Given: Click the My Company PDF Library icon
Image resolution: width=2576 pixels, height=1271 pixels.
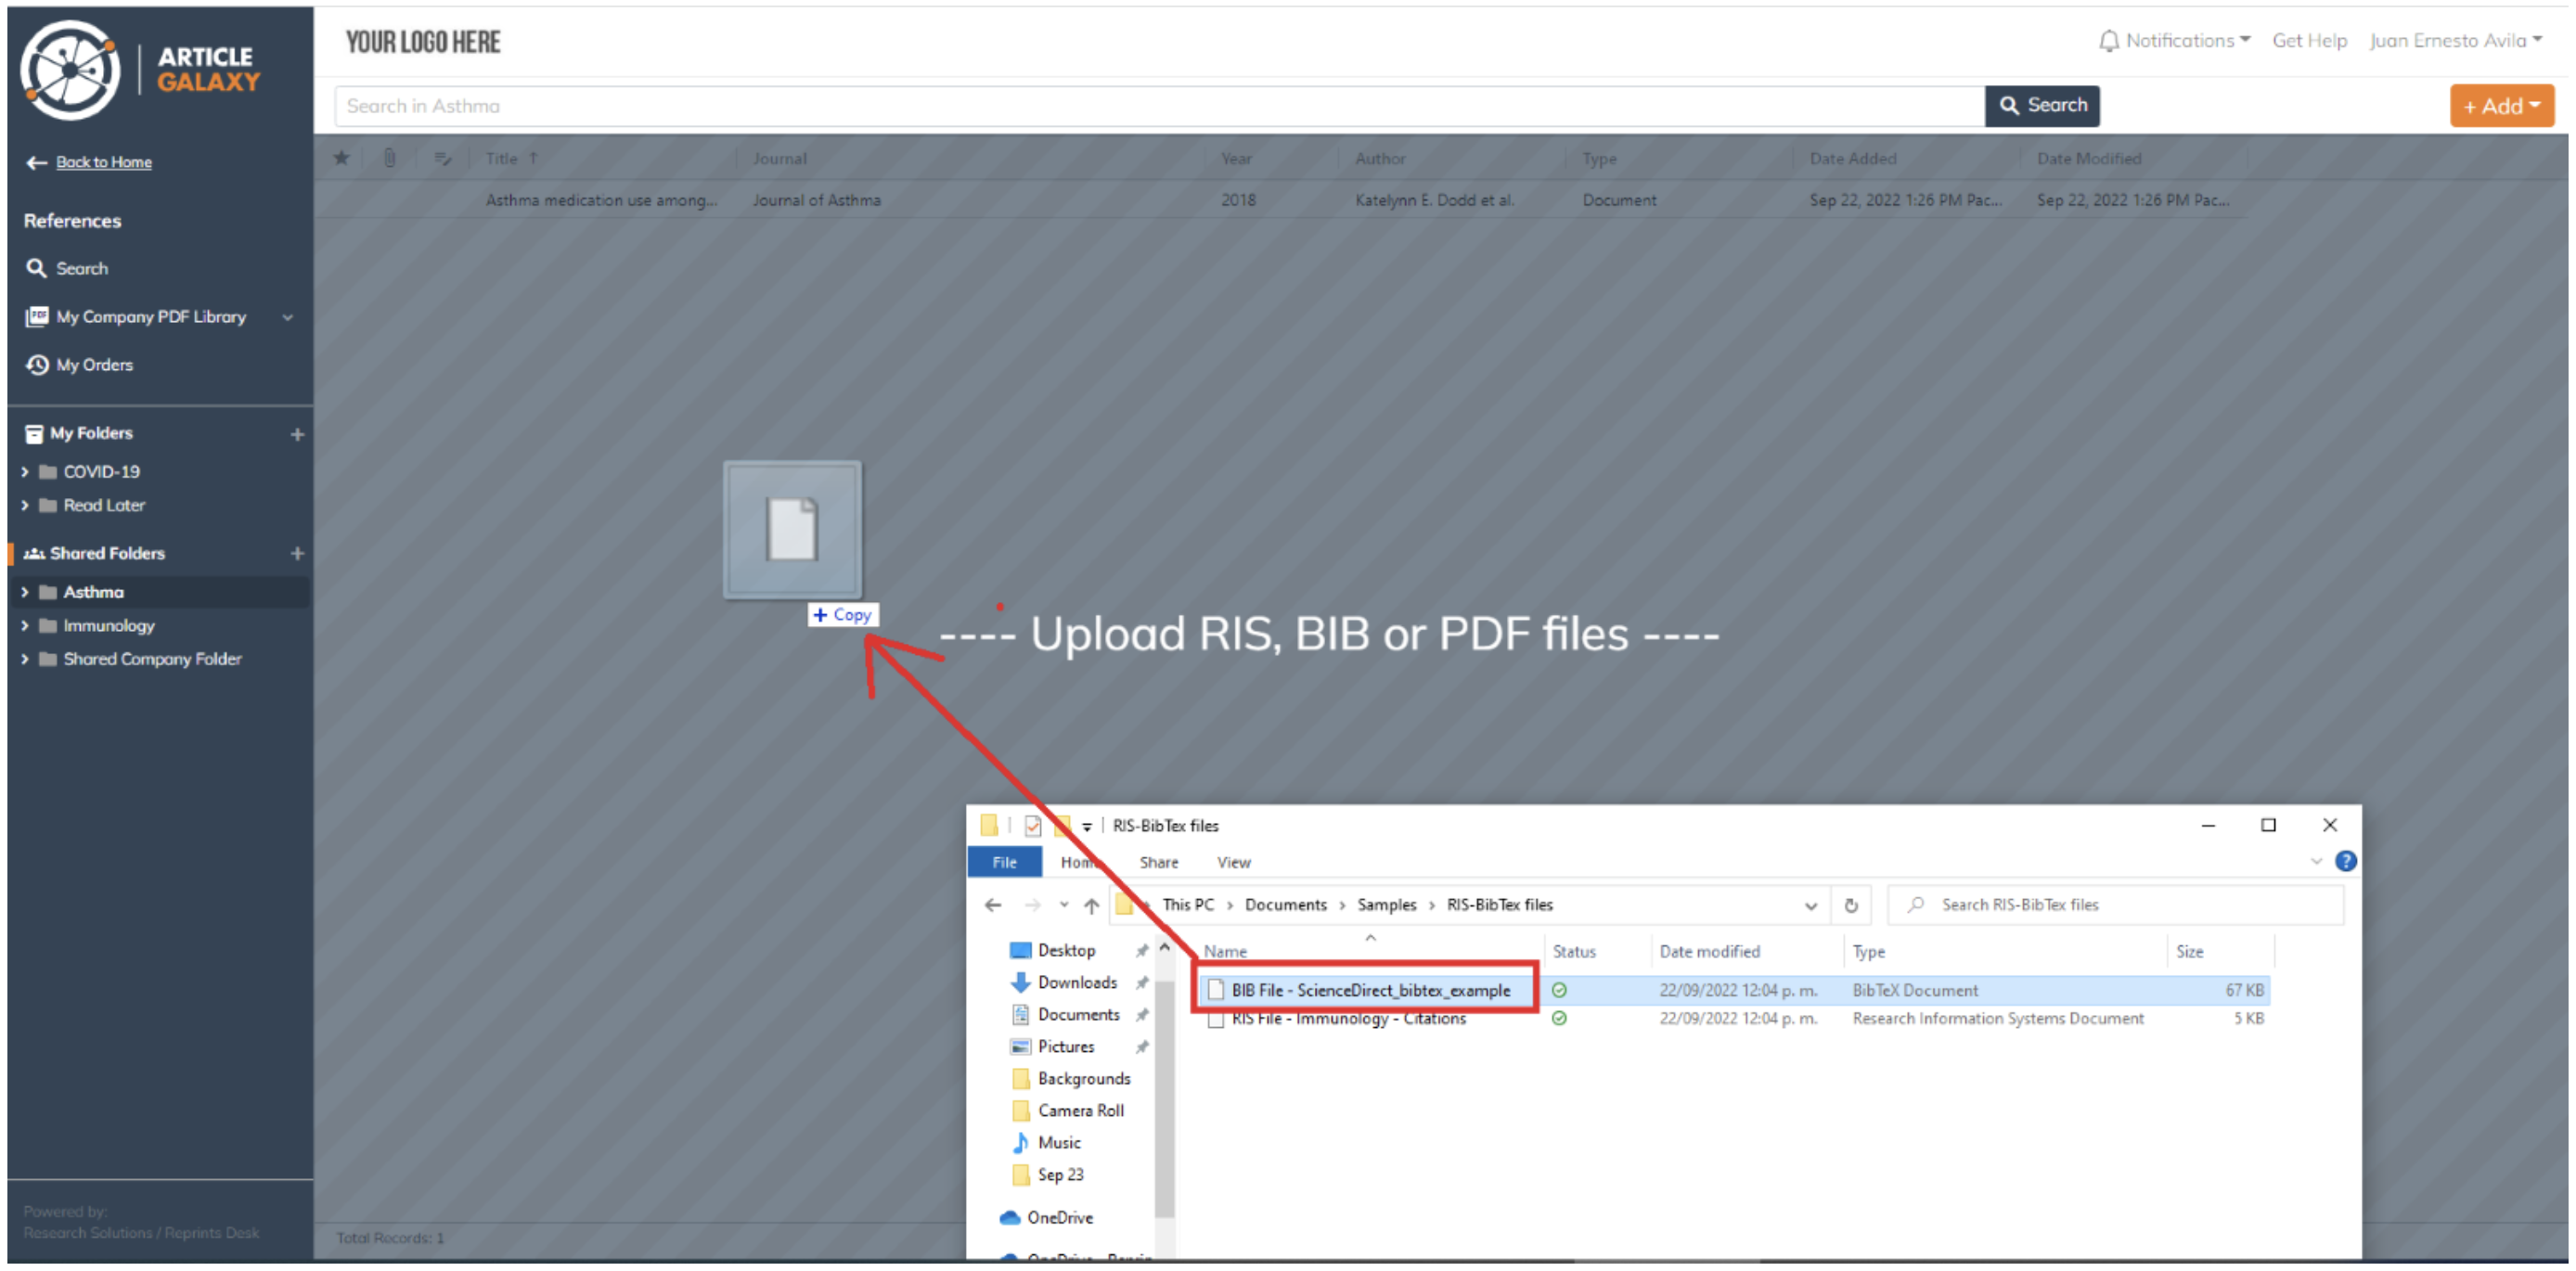Looking at the screenshot, I should point(32,315).
